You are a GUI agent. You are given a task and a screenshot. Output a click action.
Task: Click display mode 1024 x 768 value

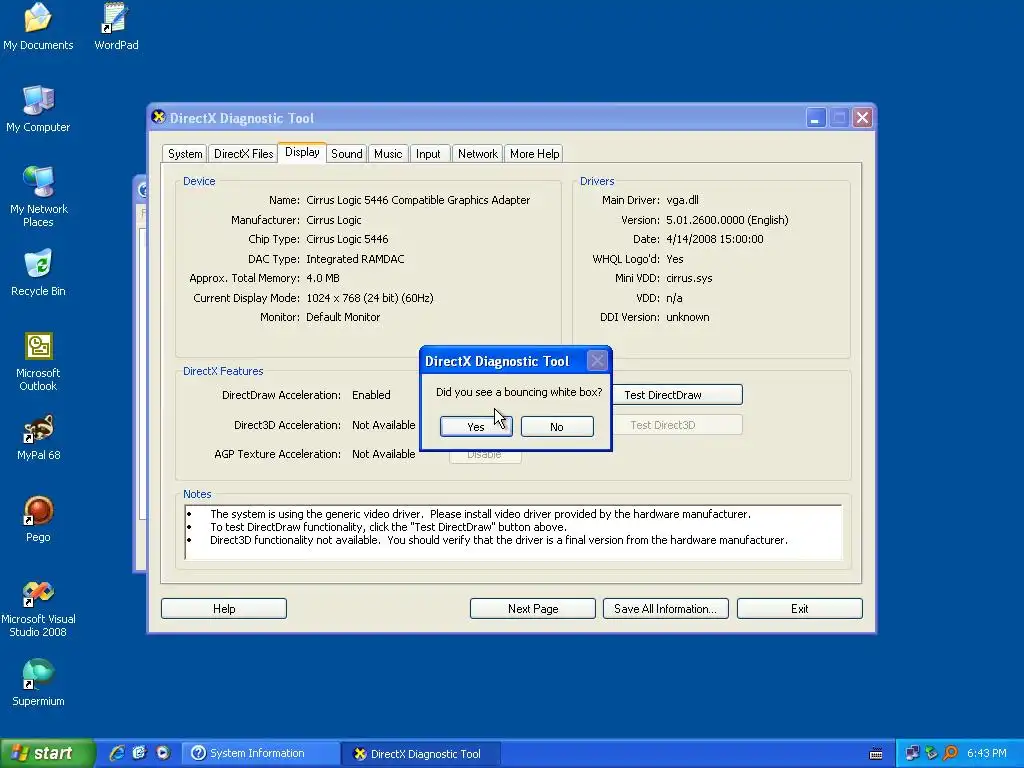[x=370, y=298]
